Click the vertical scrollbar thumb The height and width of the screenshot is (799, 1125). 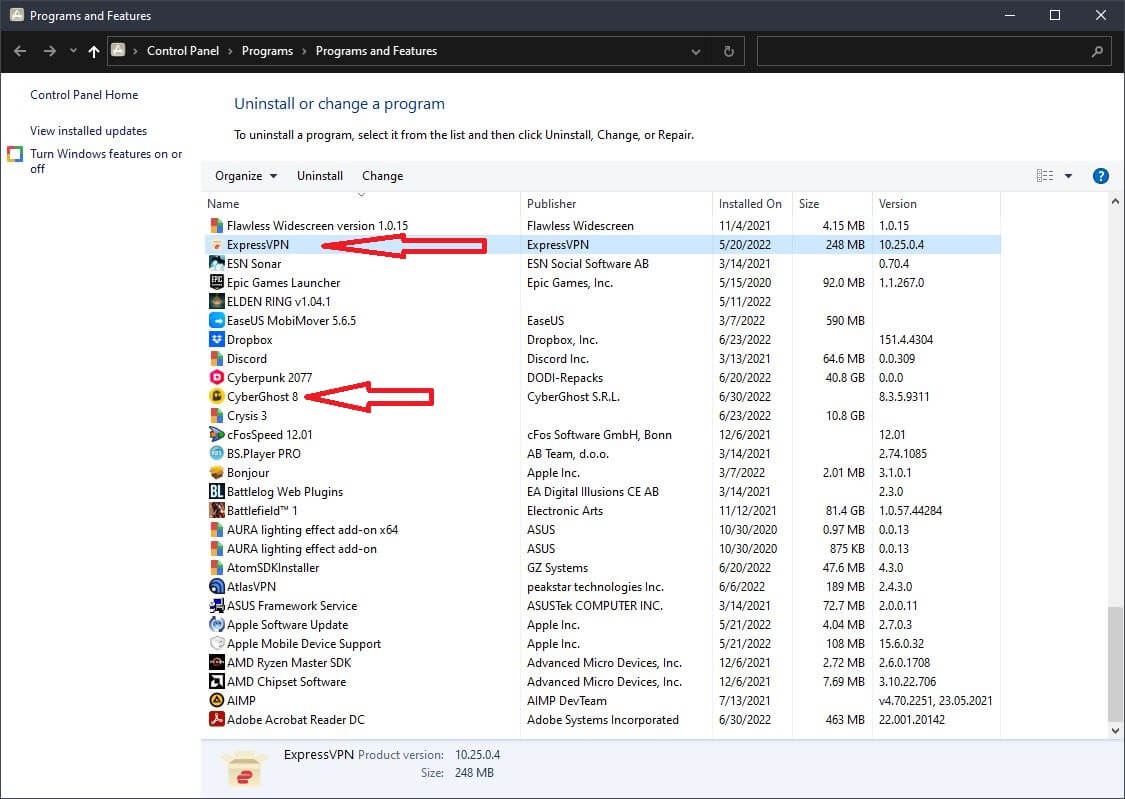click(1114, 663)
